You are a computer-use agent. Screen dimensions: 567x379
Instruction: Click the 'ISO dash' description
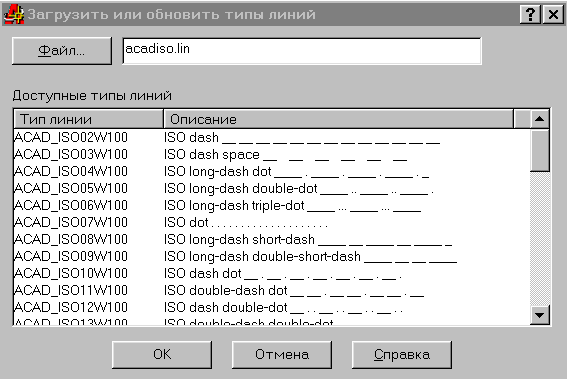[x=302, y=138]
